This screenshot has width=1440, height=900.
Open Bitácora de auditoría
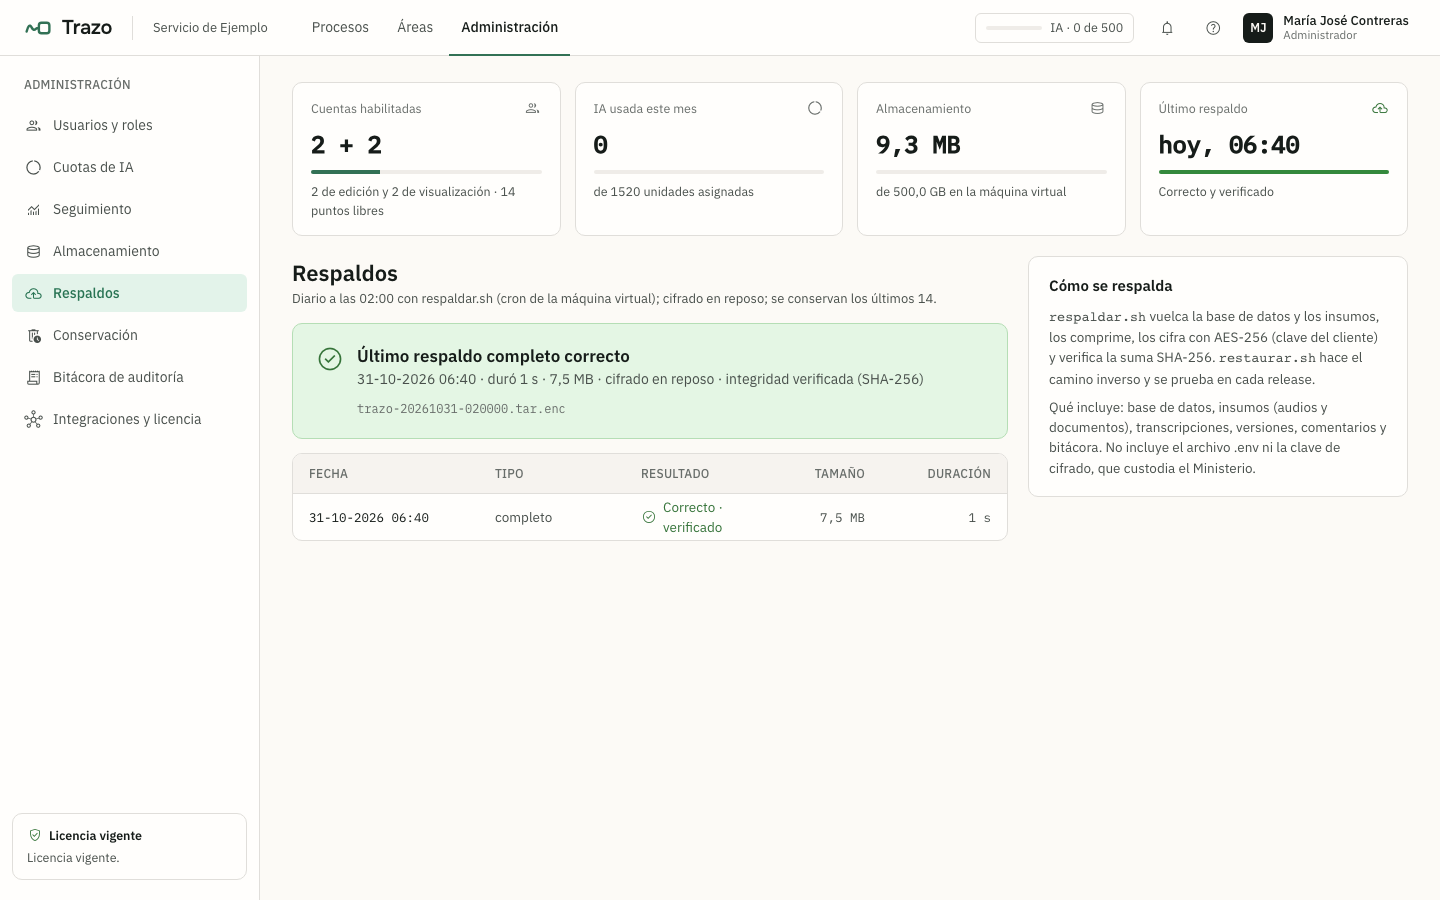130,377
